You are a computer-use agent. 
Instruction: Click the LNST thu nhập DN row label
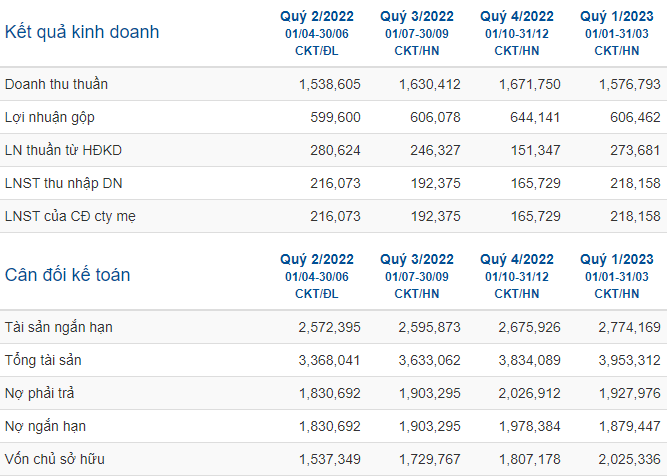point(64,183)
